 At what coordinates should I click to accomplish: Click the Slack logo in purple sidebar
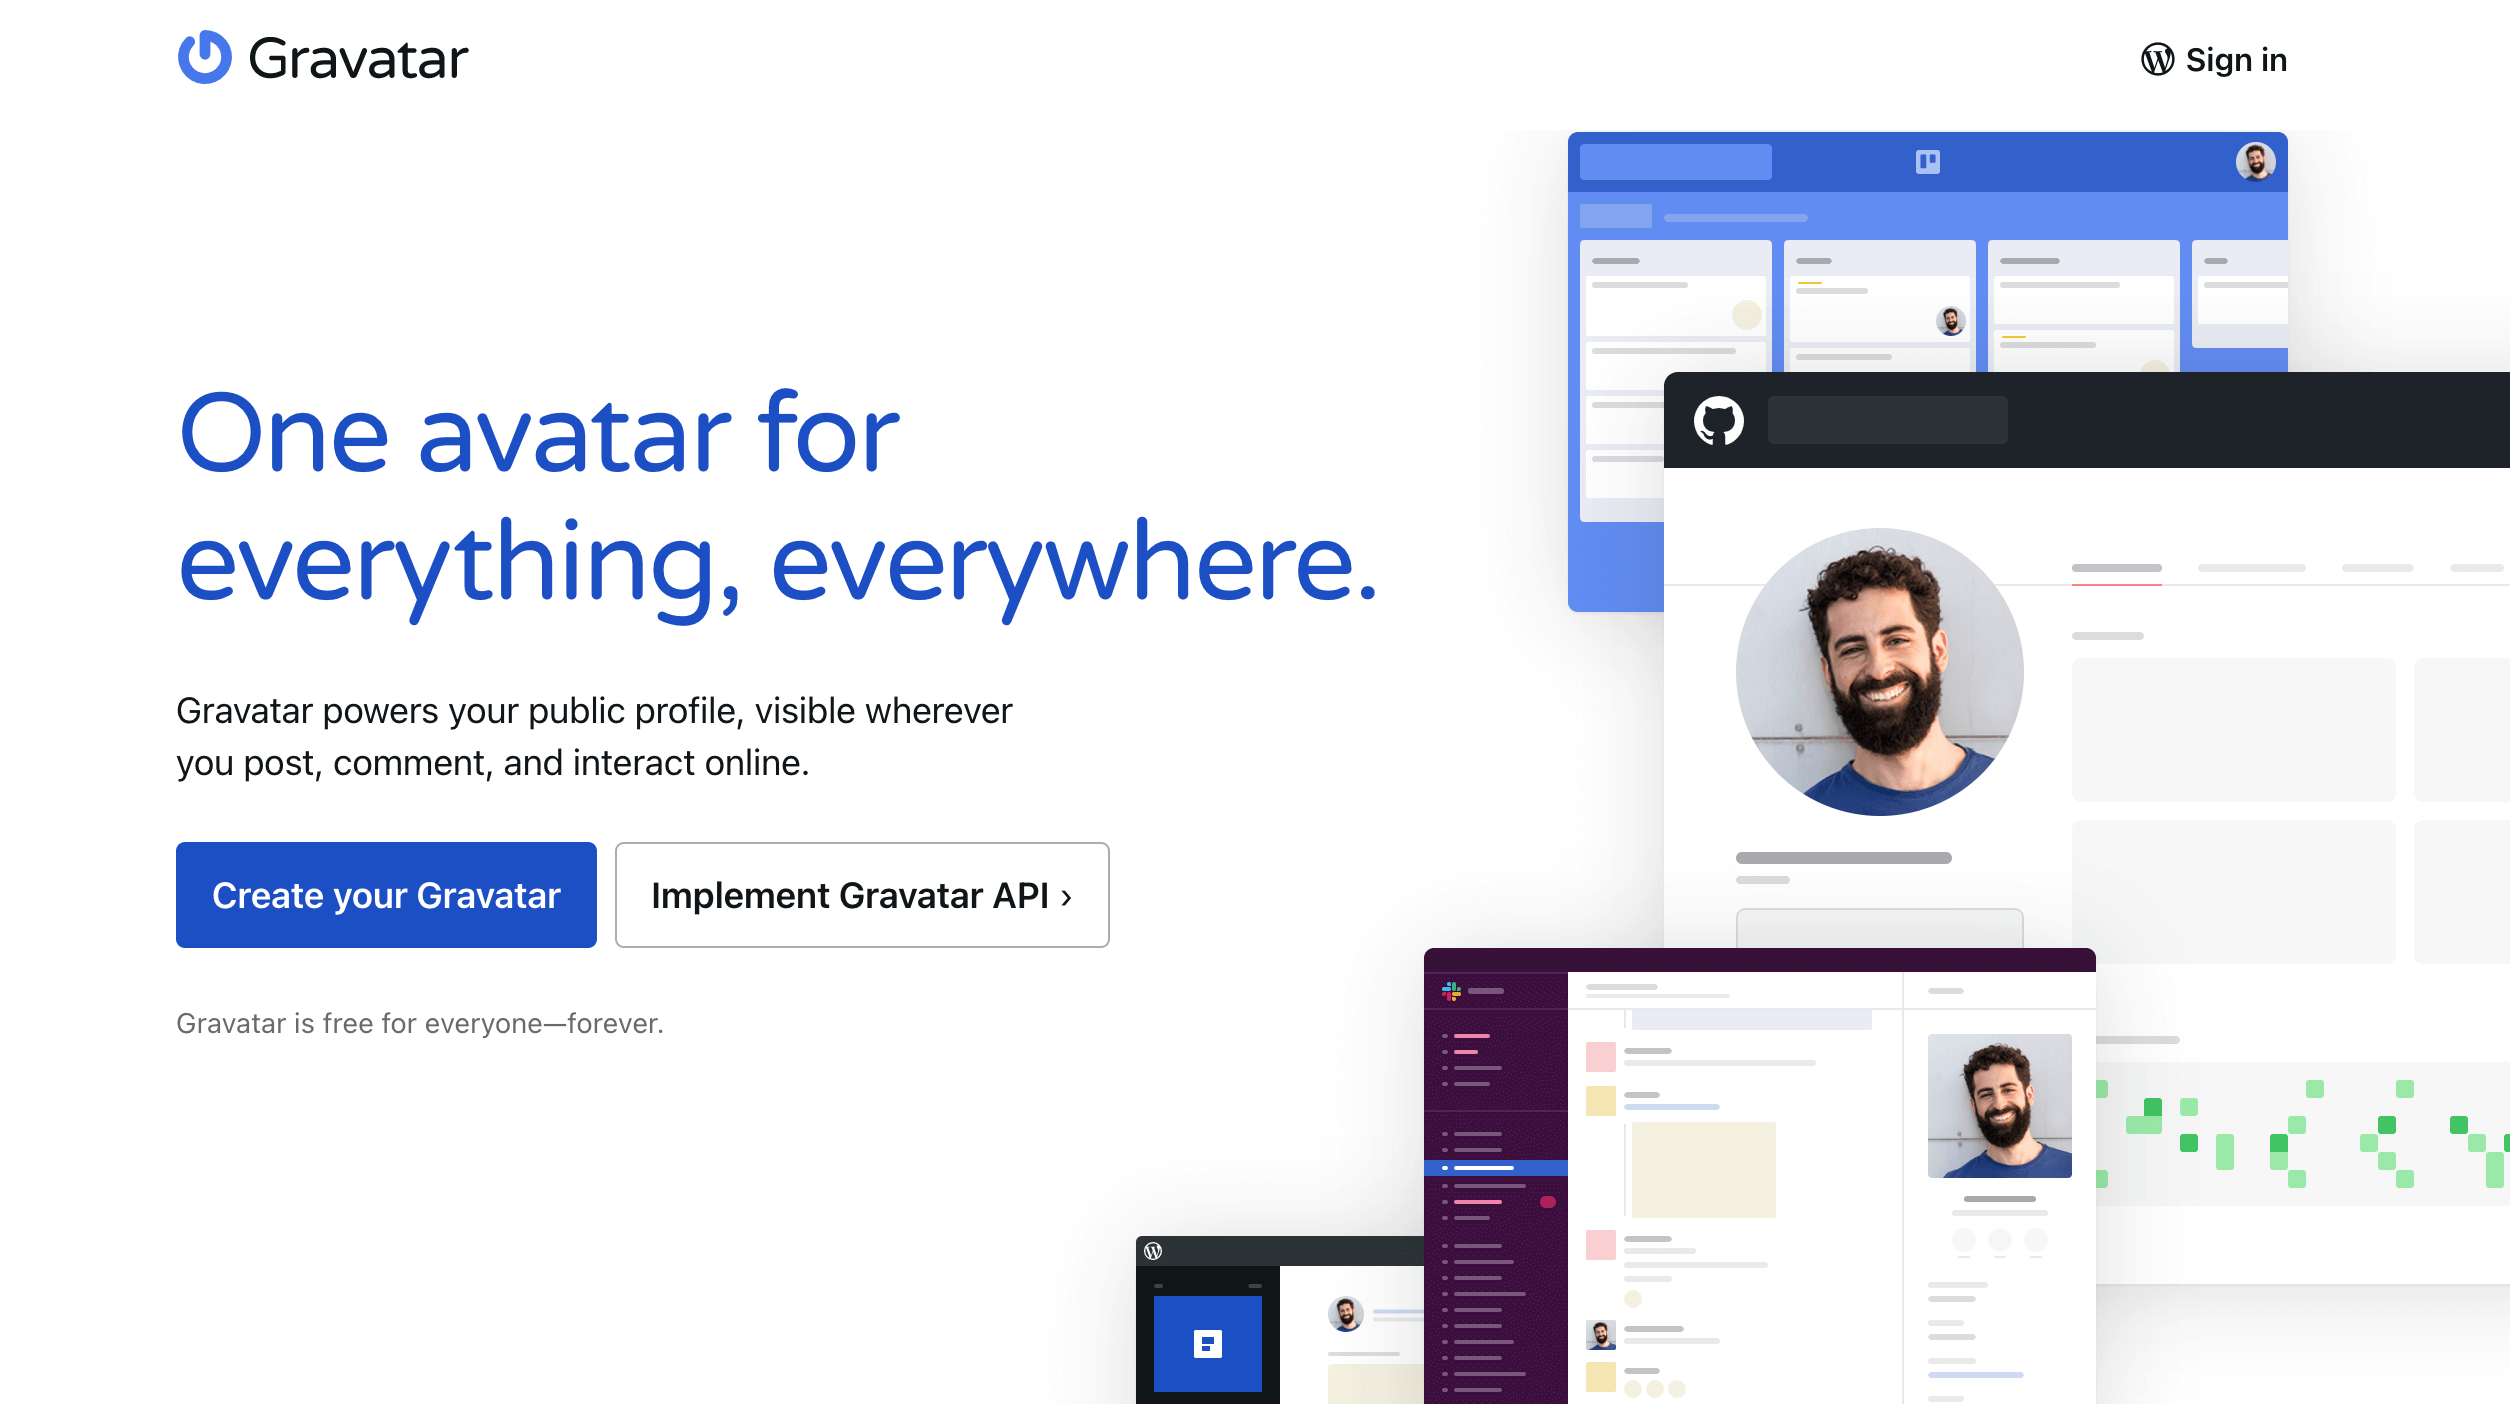tap(1451, 991)
